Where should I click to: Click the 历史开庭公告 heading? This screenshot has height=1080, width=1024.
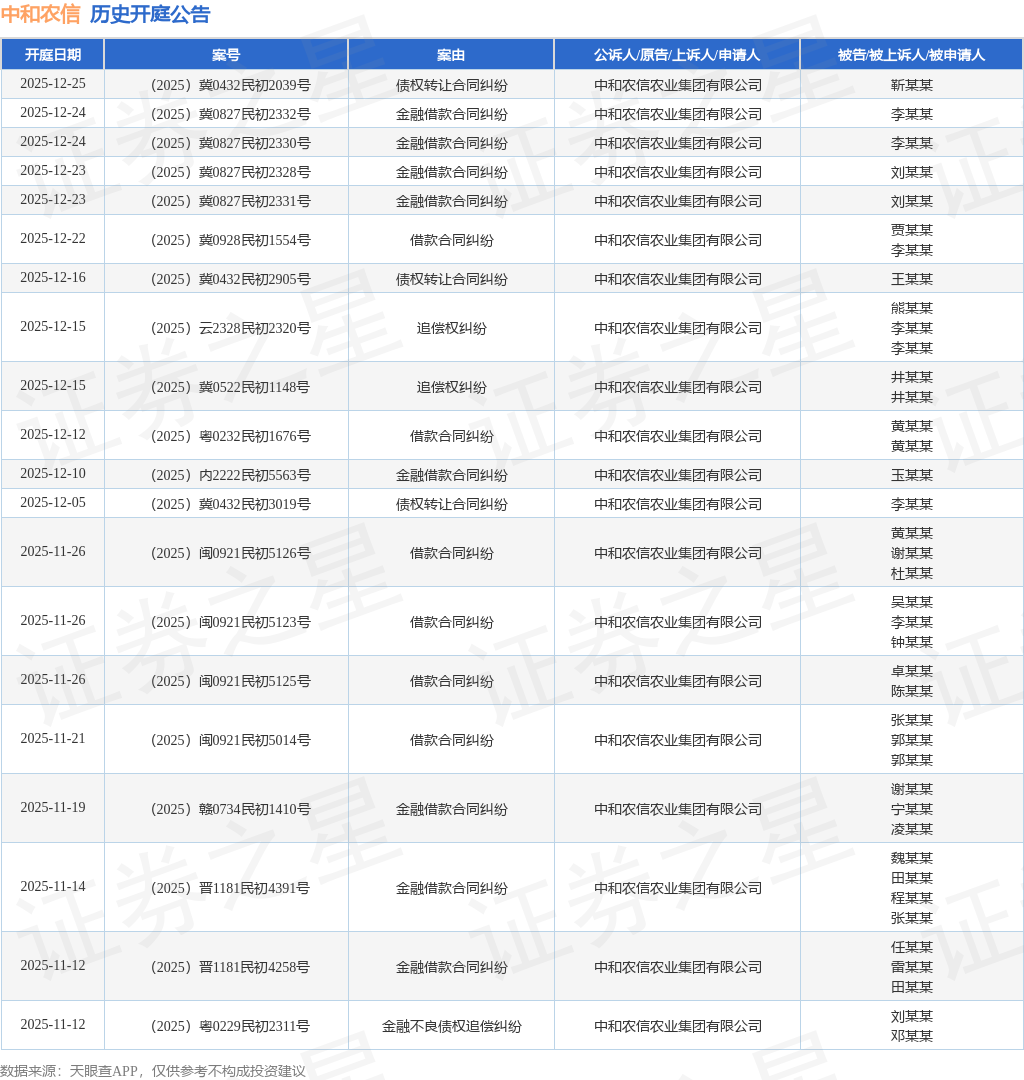click(150, 14)
